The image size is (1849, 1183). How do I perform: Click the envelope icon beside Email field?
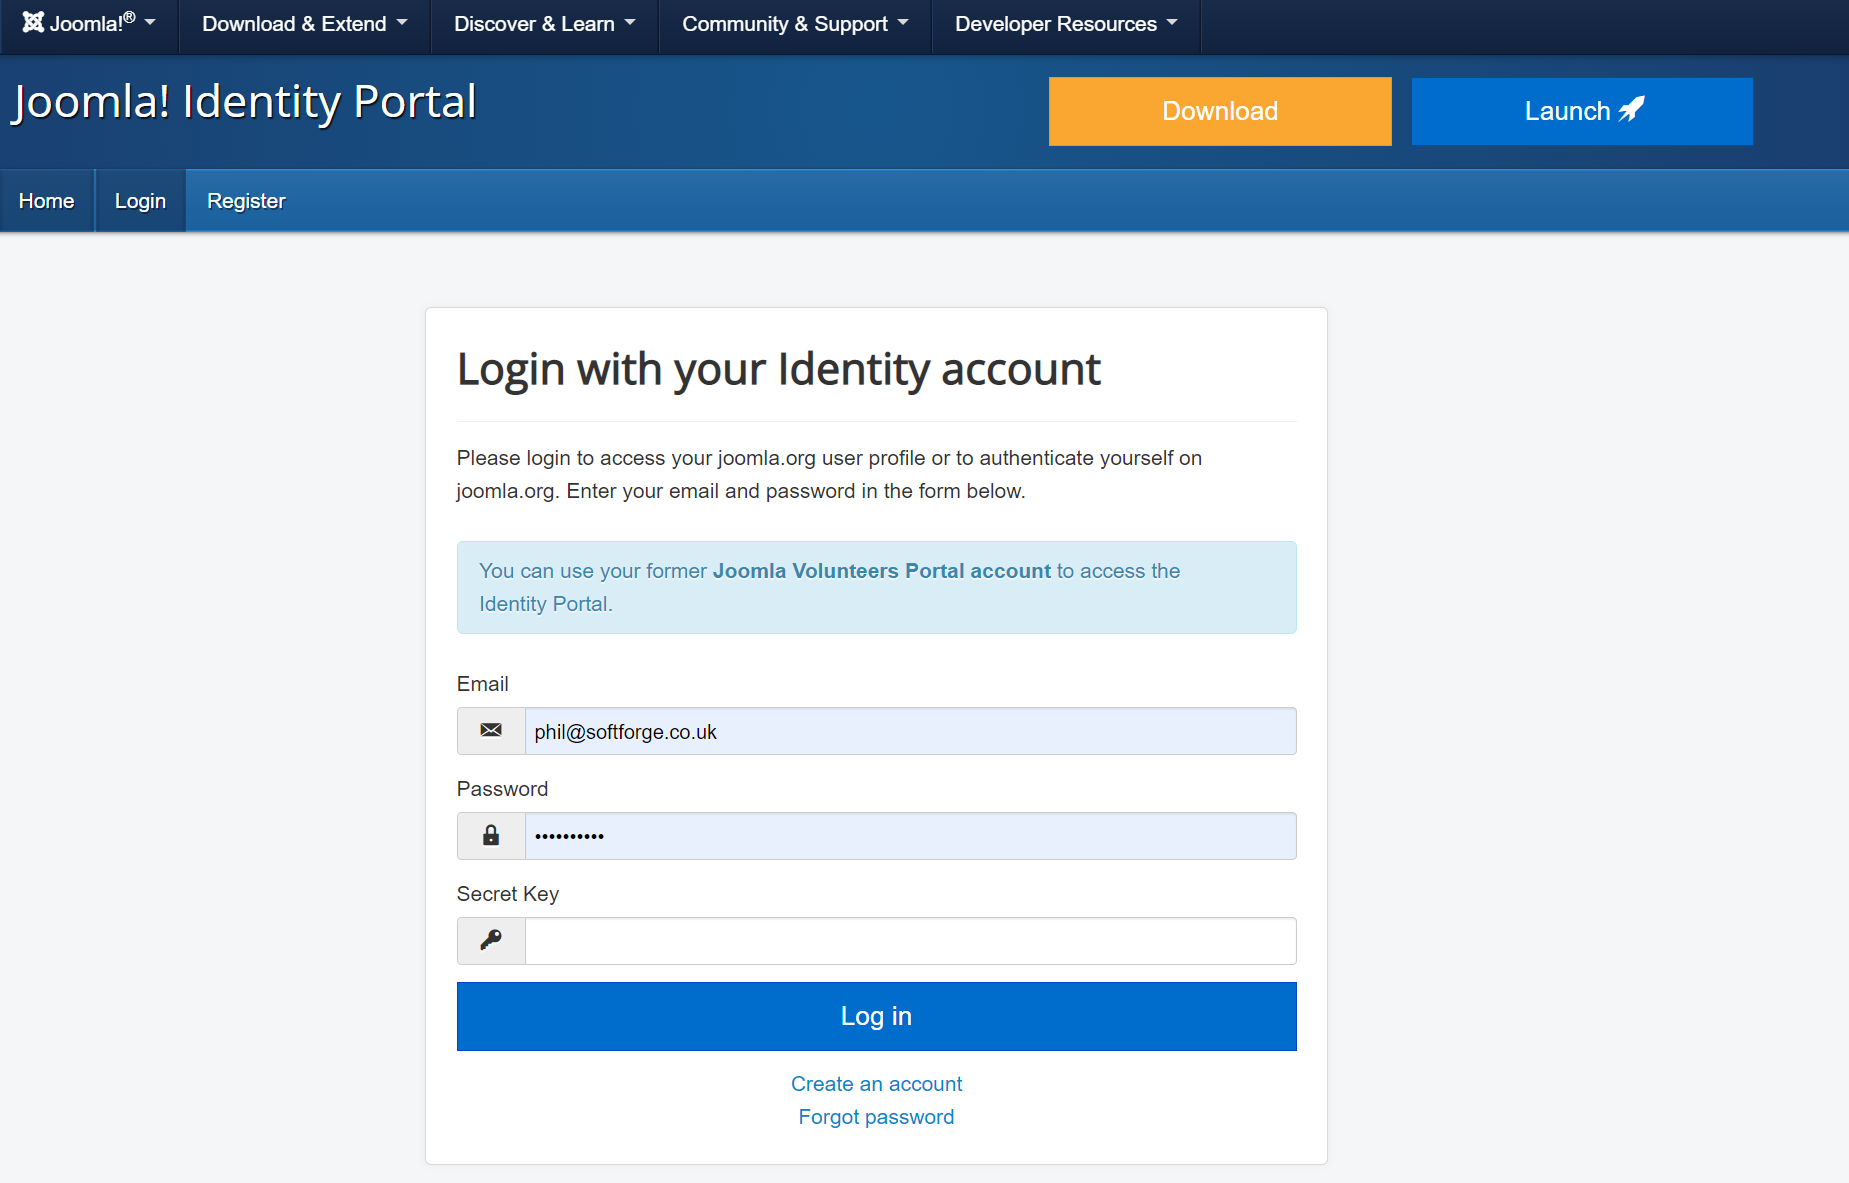click(491, 731)
